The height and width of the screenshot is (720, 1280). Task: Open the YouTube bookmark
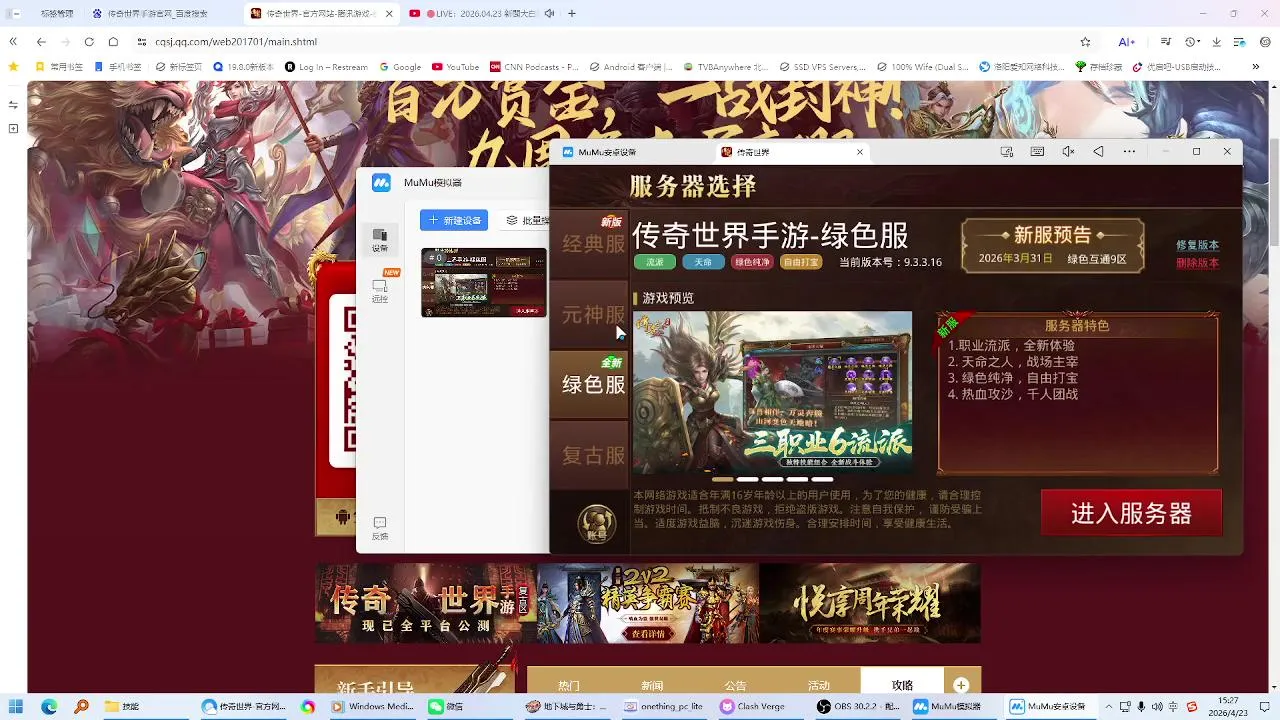click(x=456, y=67)
